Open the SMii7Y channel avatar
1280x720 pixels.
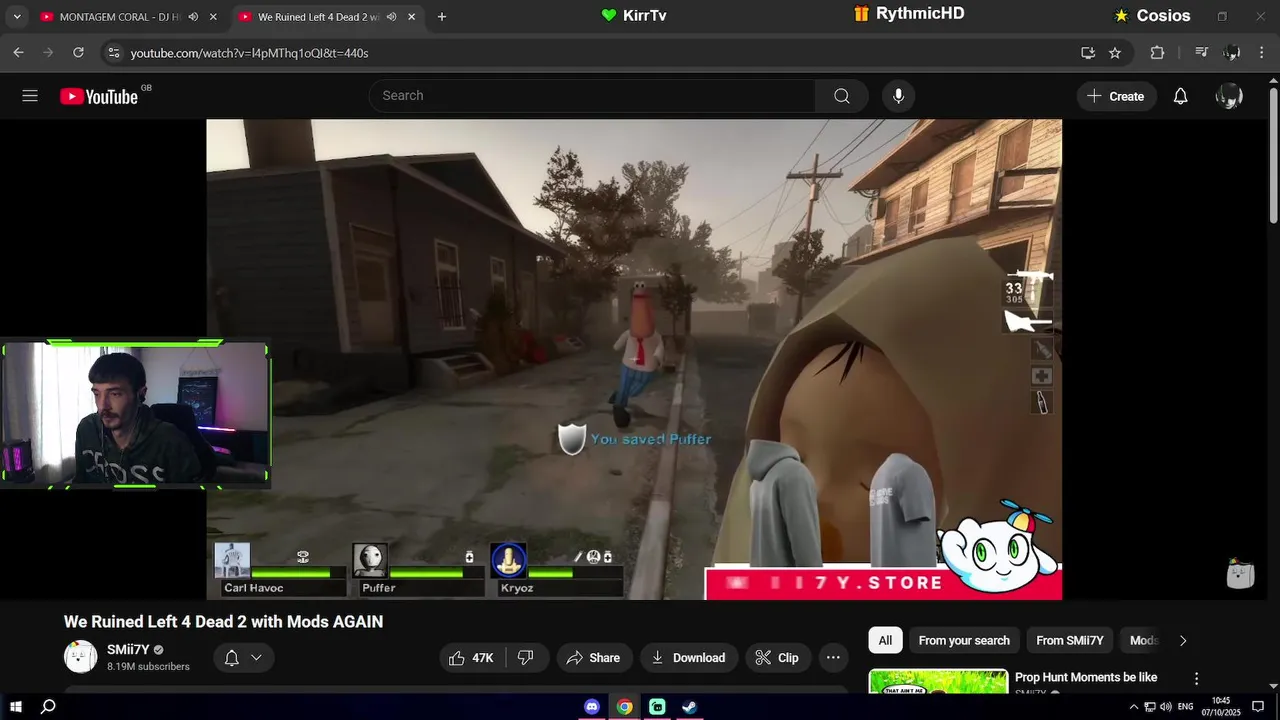(x=81, y=657)
